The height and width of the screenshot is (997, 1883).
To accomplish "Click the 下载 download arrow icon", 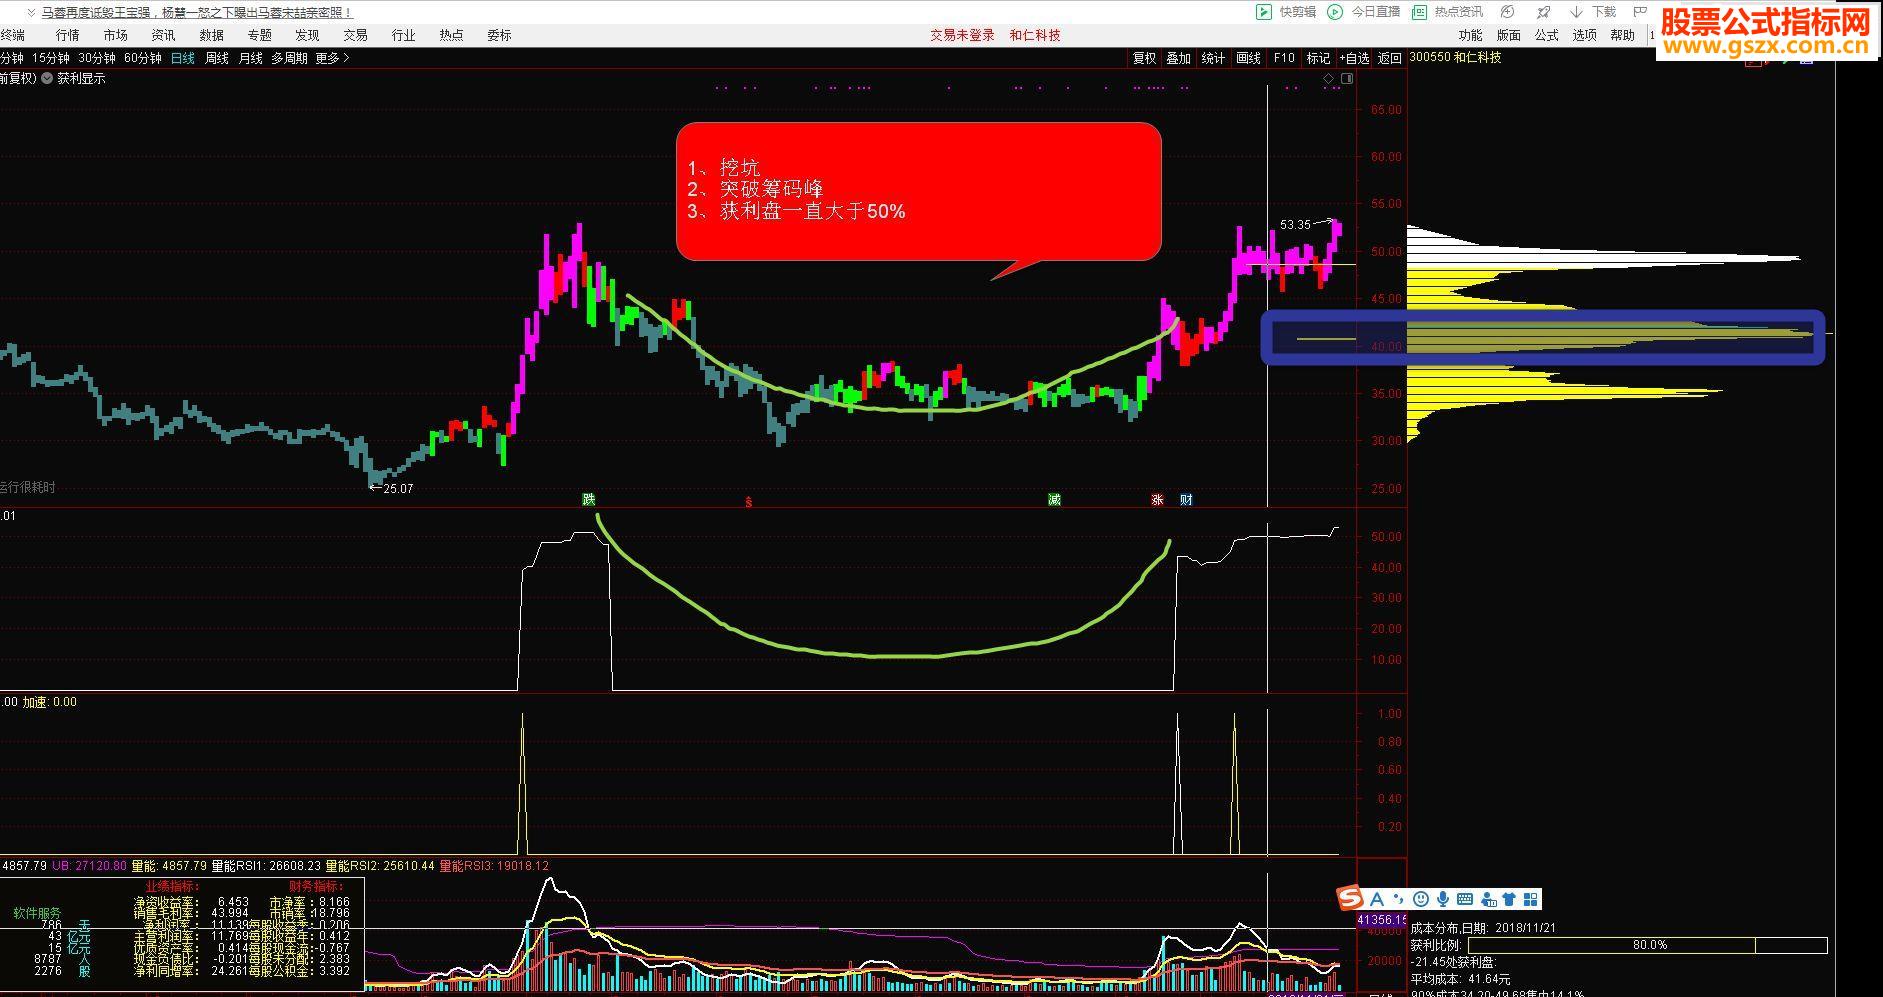I will [1577, 12].
